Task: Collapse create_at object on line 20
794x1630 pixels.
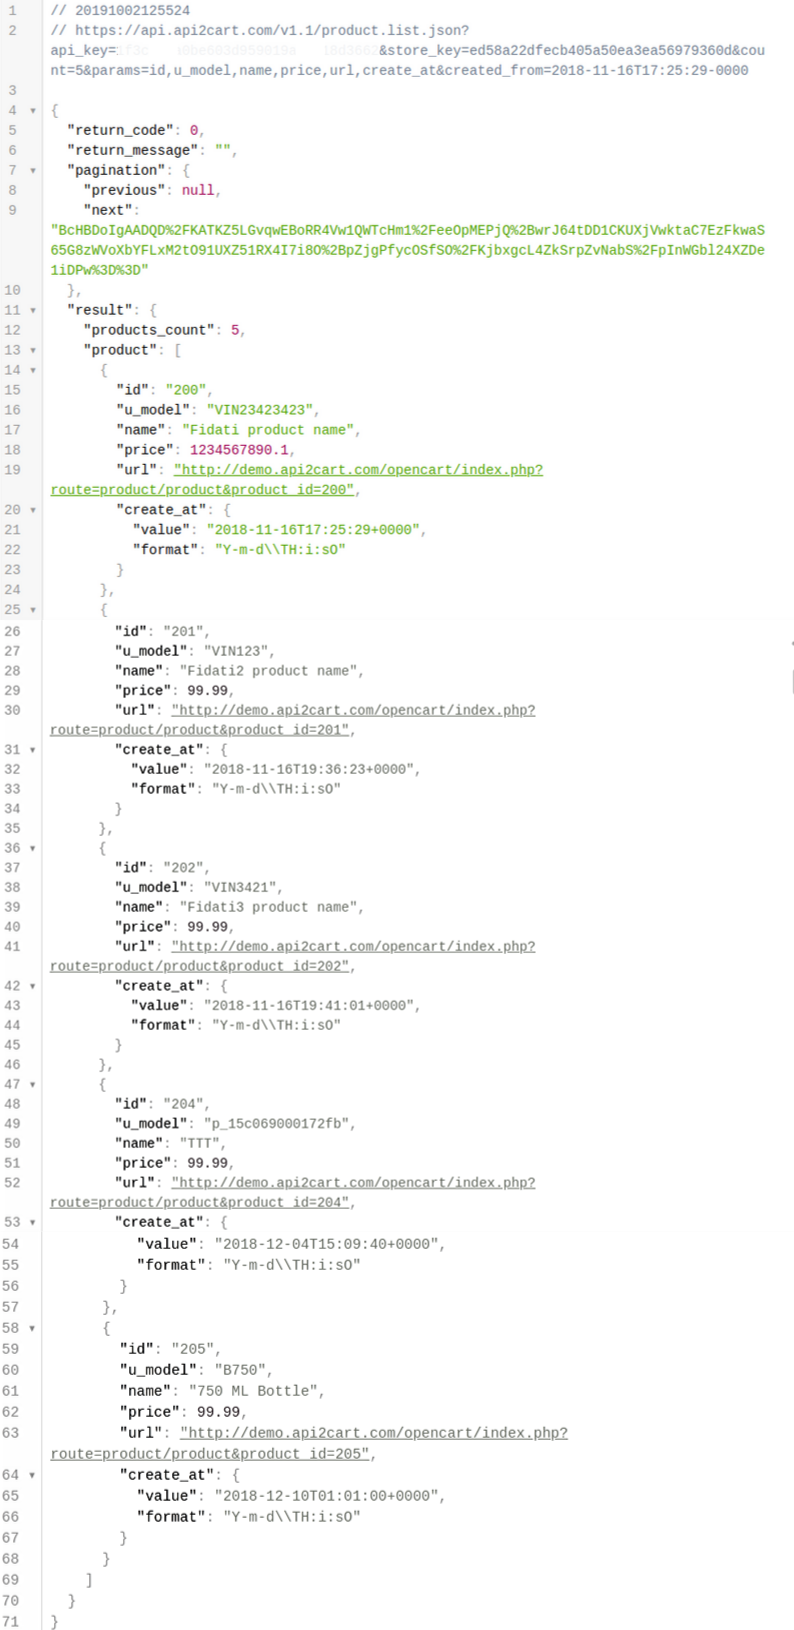Action: tap(33, 510)
